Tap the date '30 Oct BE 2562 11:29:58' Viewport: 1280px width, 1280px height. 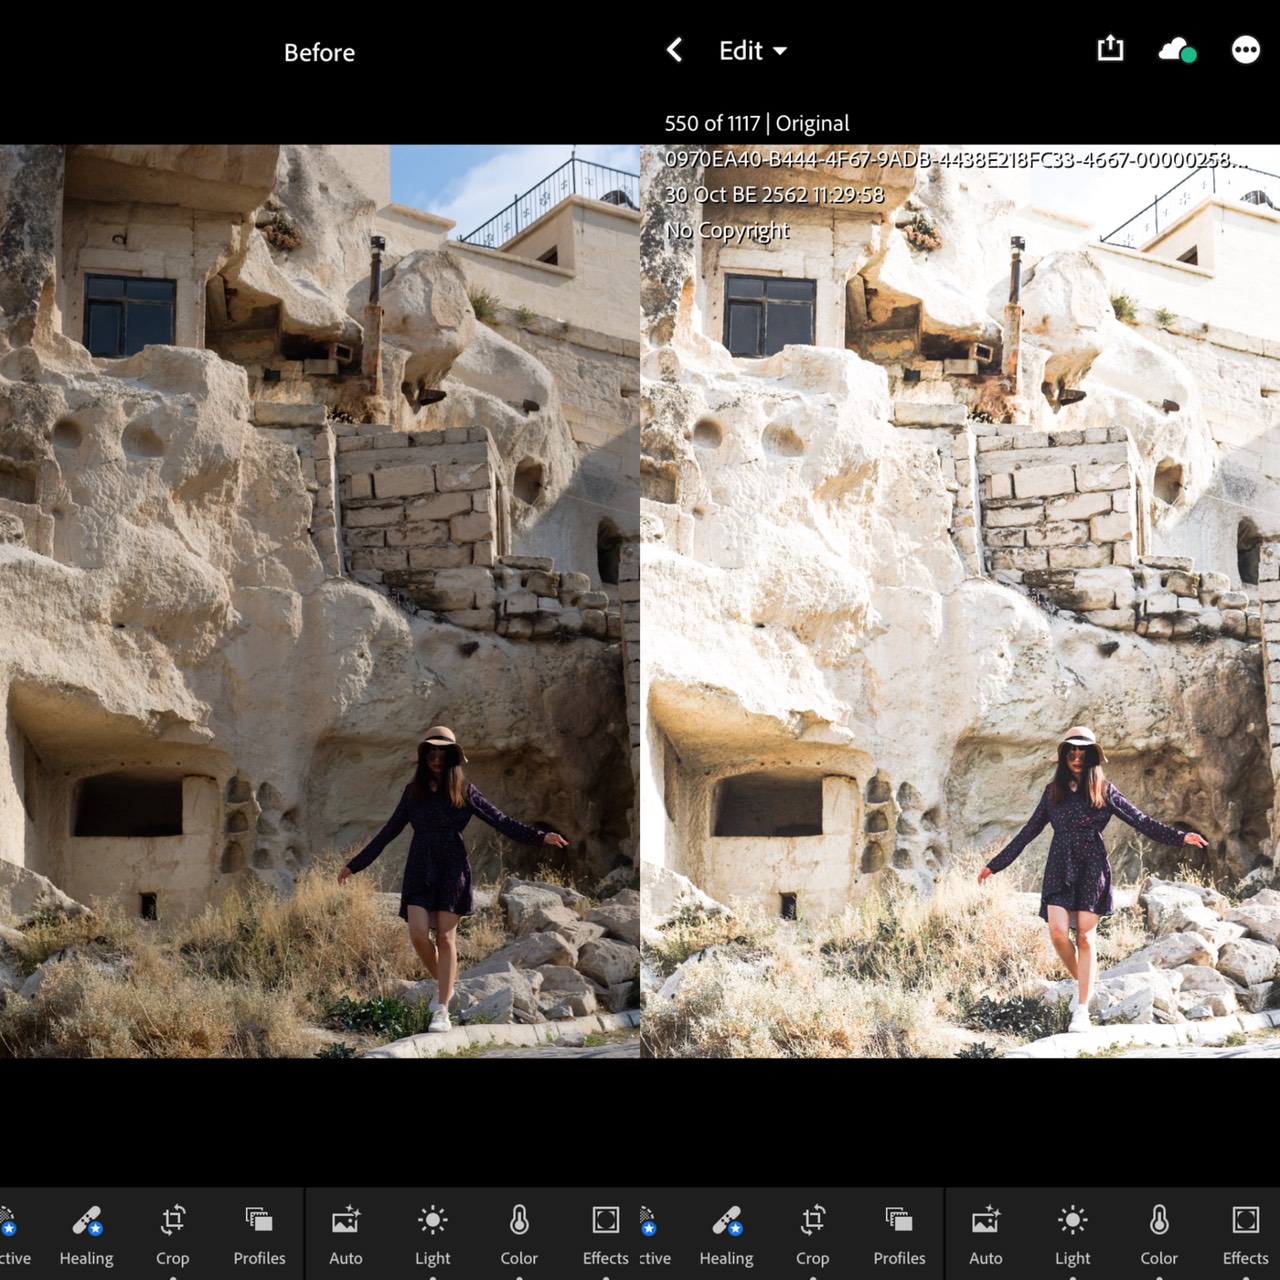tap(774, 195)
